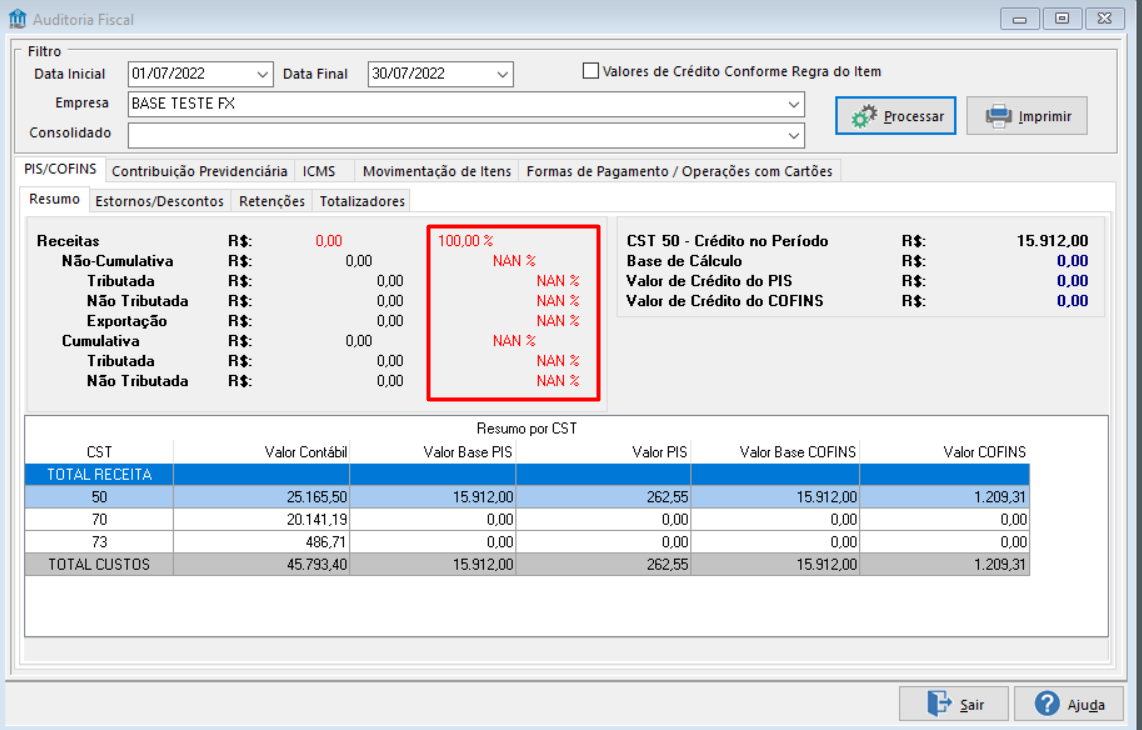Open Formas de Pagamento / Operações com Cartões tab

[x=680, y=171]
